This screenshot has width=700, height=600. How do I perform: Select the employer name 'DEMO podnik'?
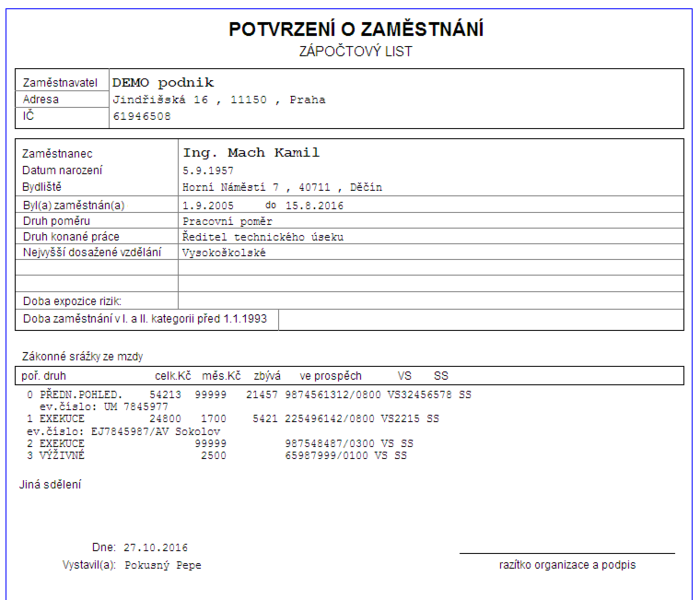(163, 83)
